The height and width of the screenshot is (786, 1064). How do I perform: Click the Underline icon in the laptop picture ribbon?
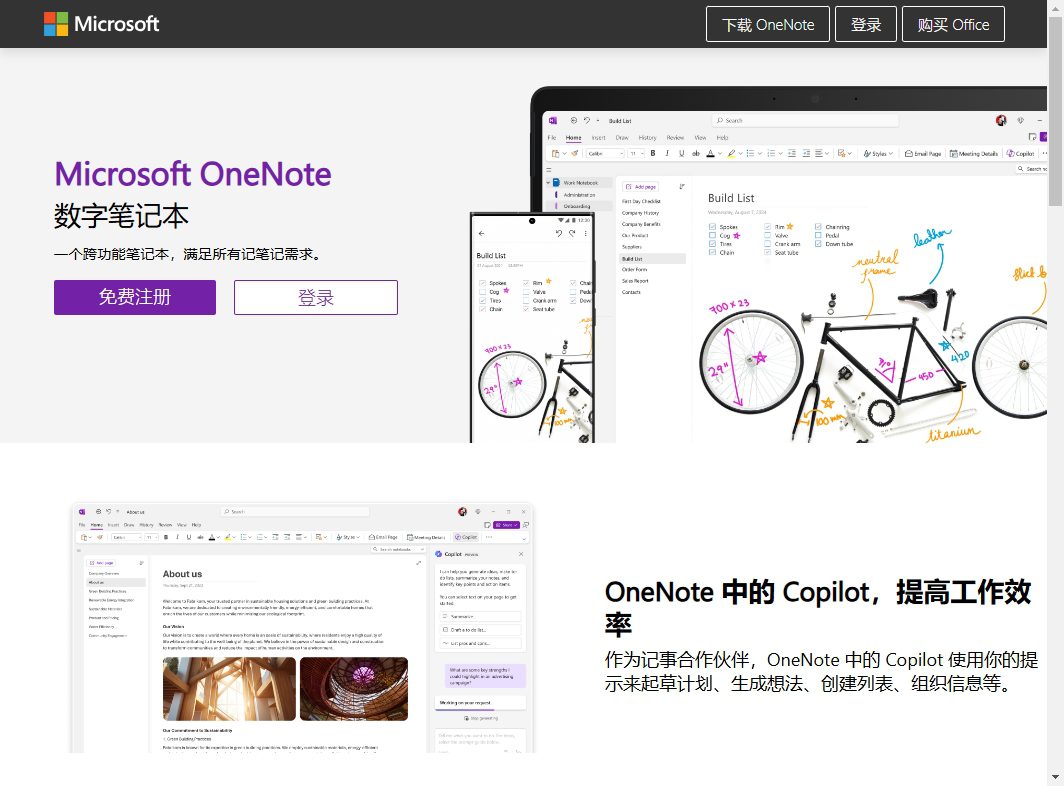pyautogui.click(x=681, y=153)
